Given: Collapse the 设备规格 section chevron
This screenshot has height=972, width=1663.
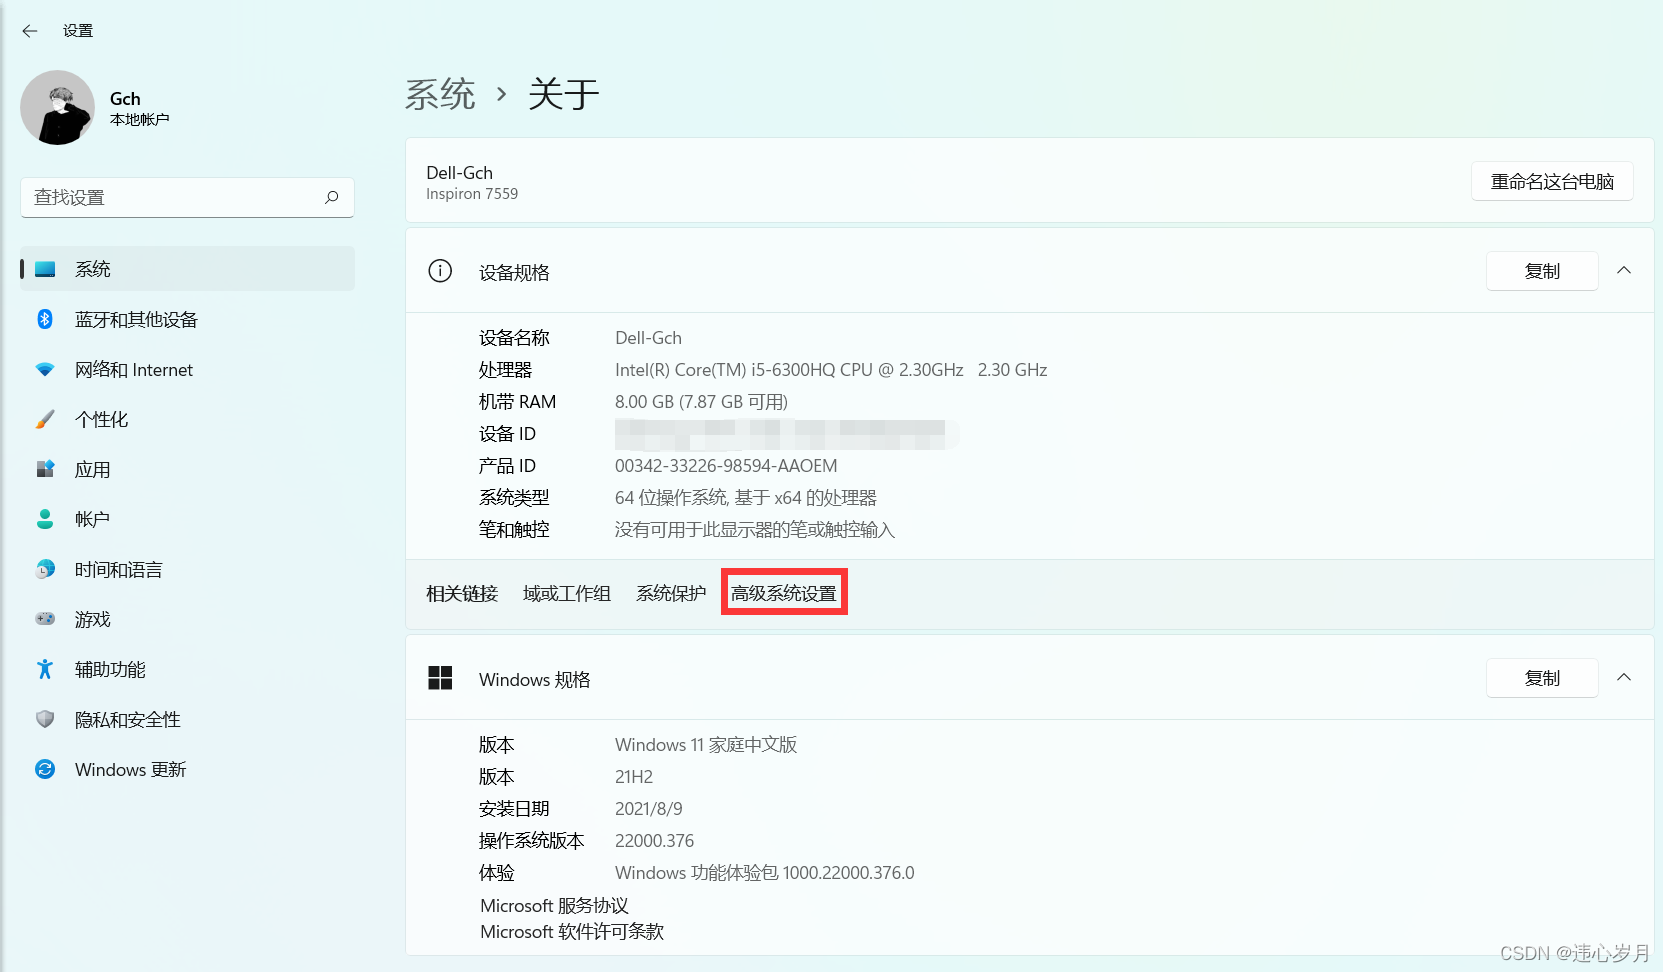Looking at the screenshot, I should pos(1624,271).
